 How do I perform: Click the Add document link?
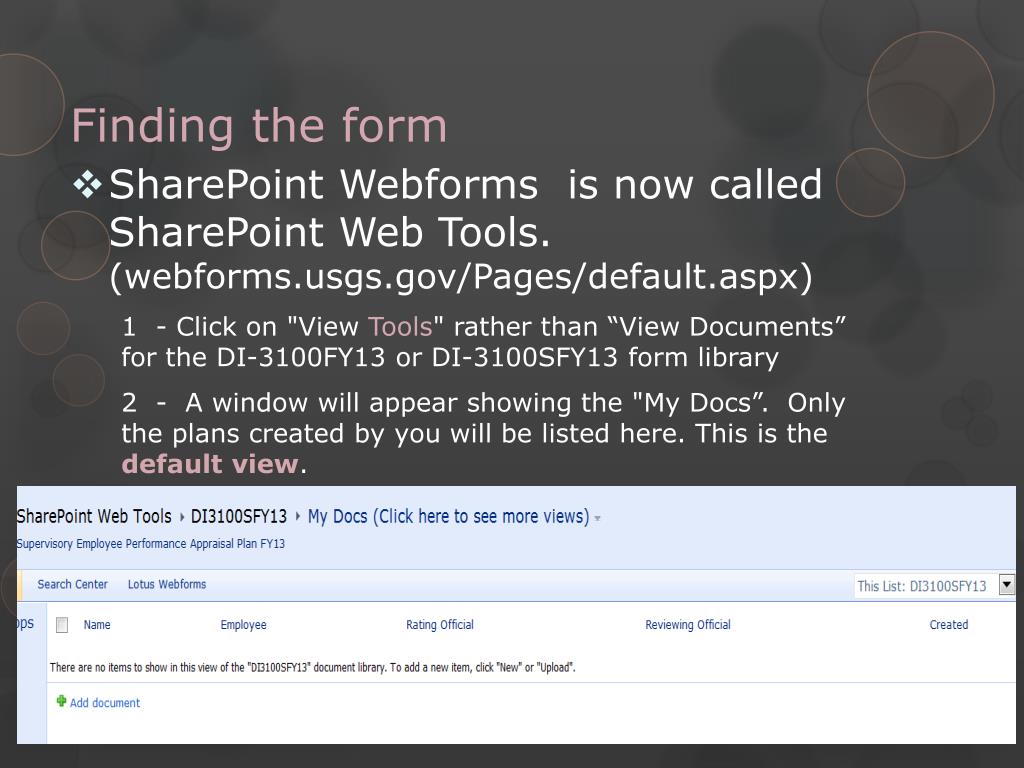click(x=104, y=703)
